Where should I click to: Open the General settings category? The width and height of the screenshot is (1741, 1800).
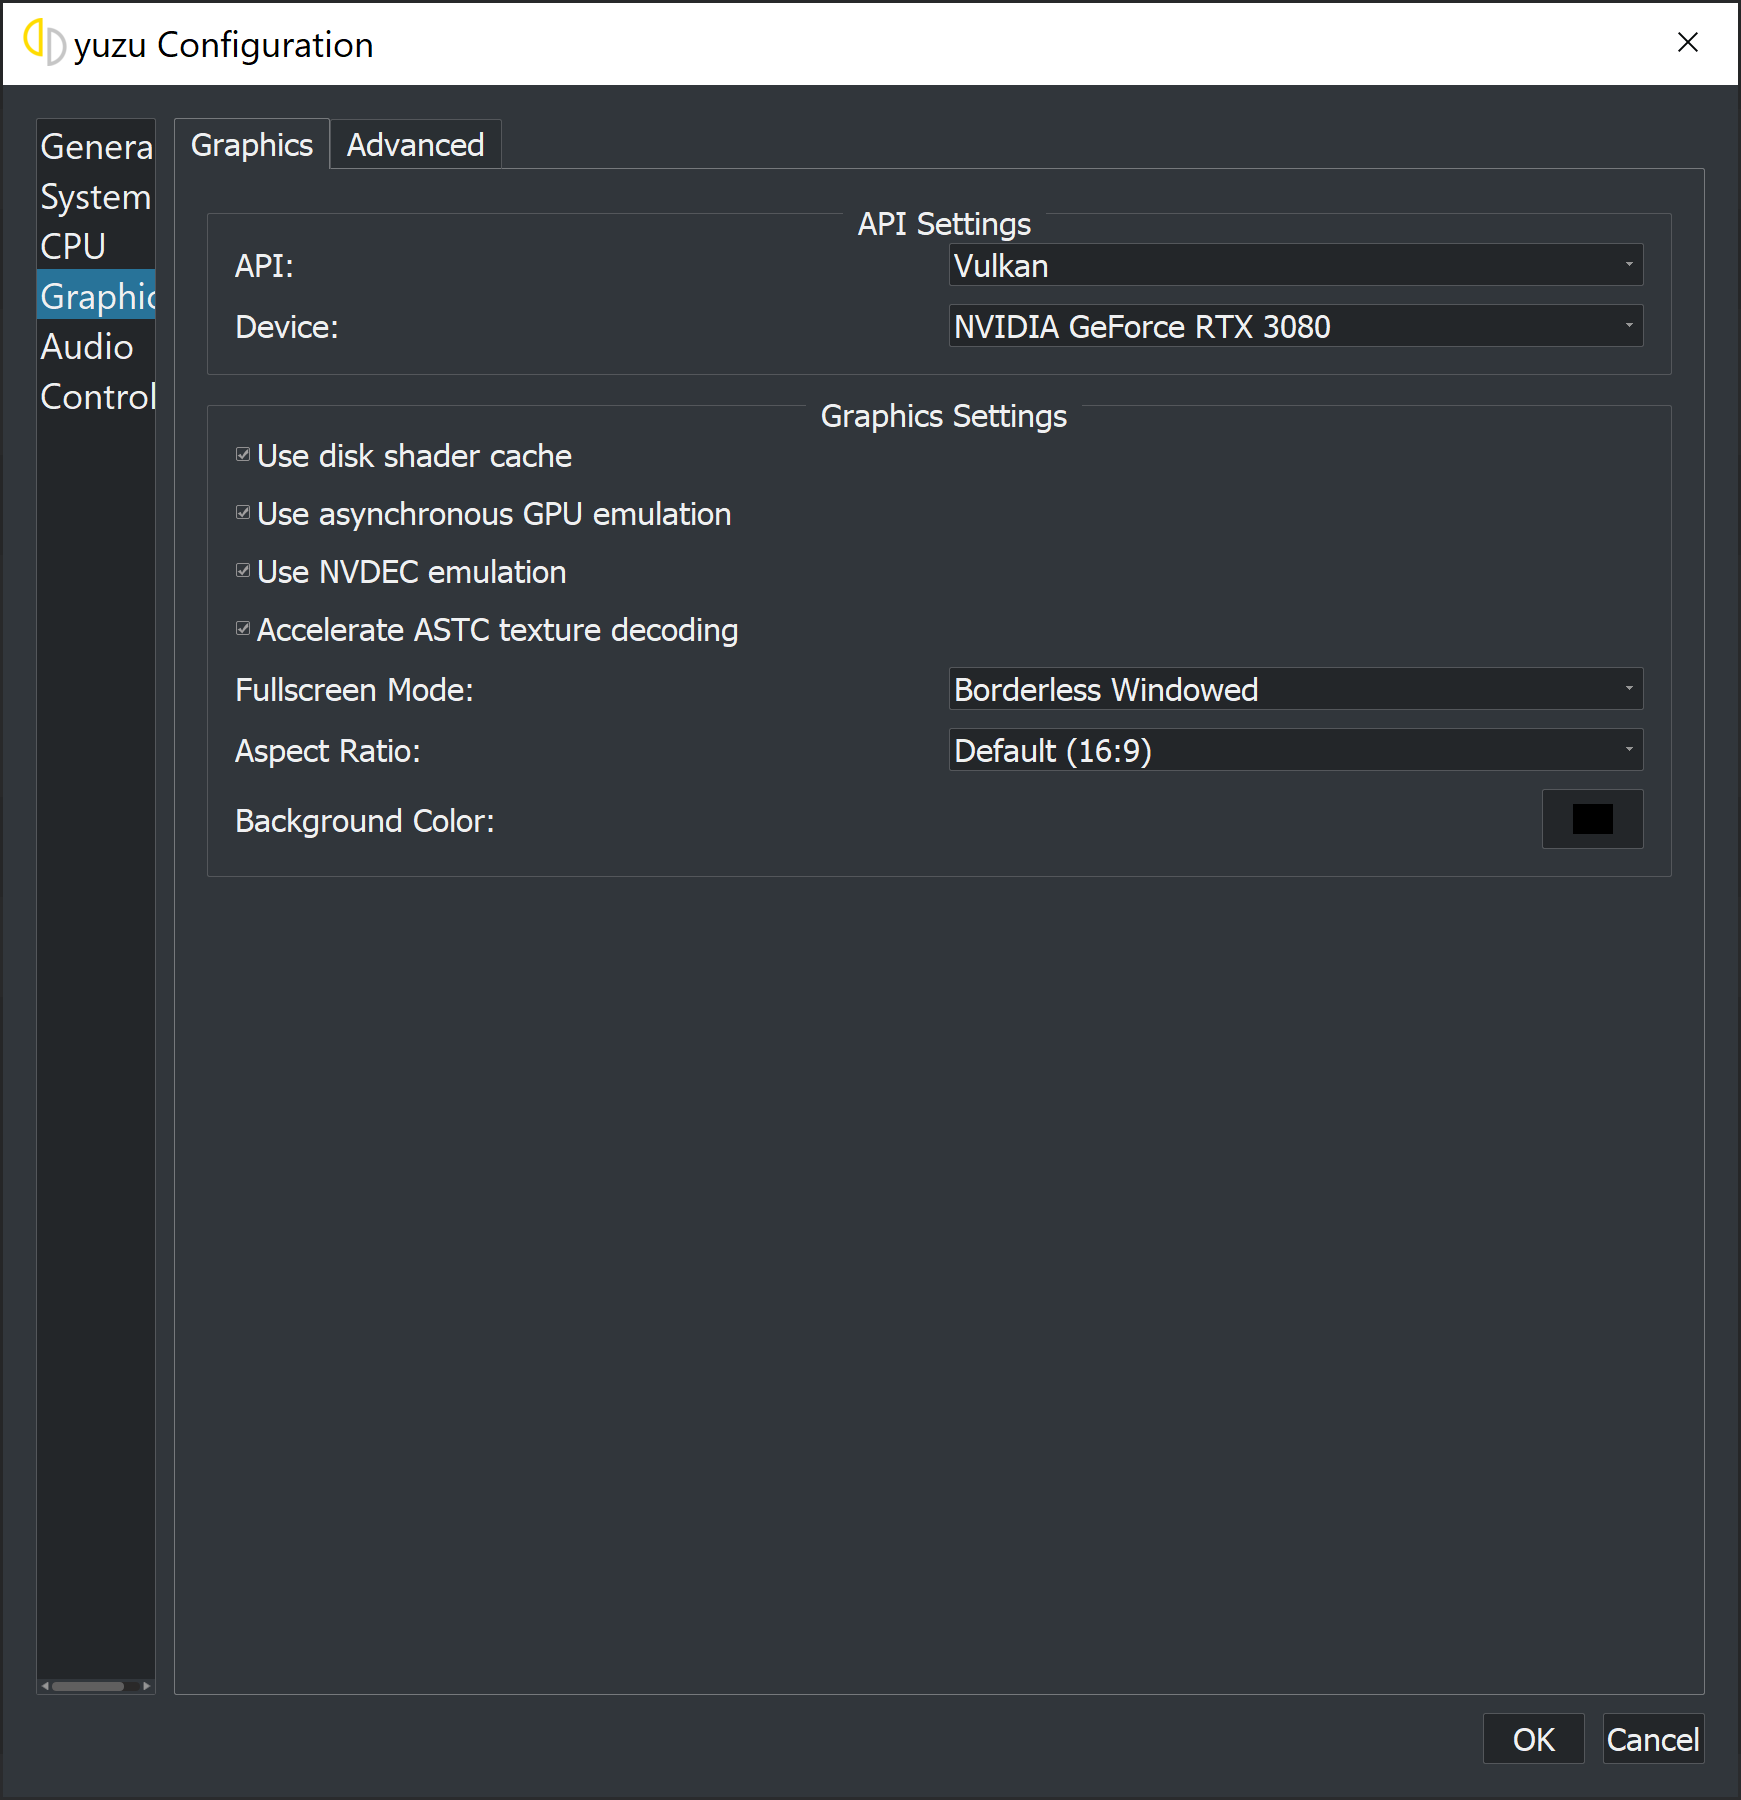96,146
